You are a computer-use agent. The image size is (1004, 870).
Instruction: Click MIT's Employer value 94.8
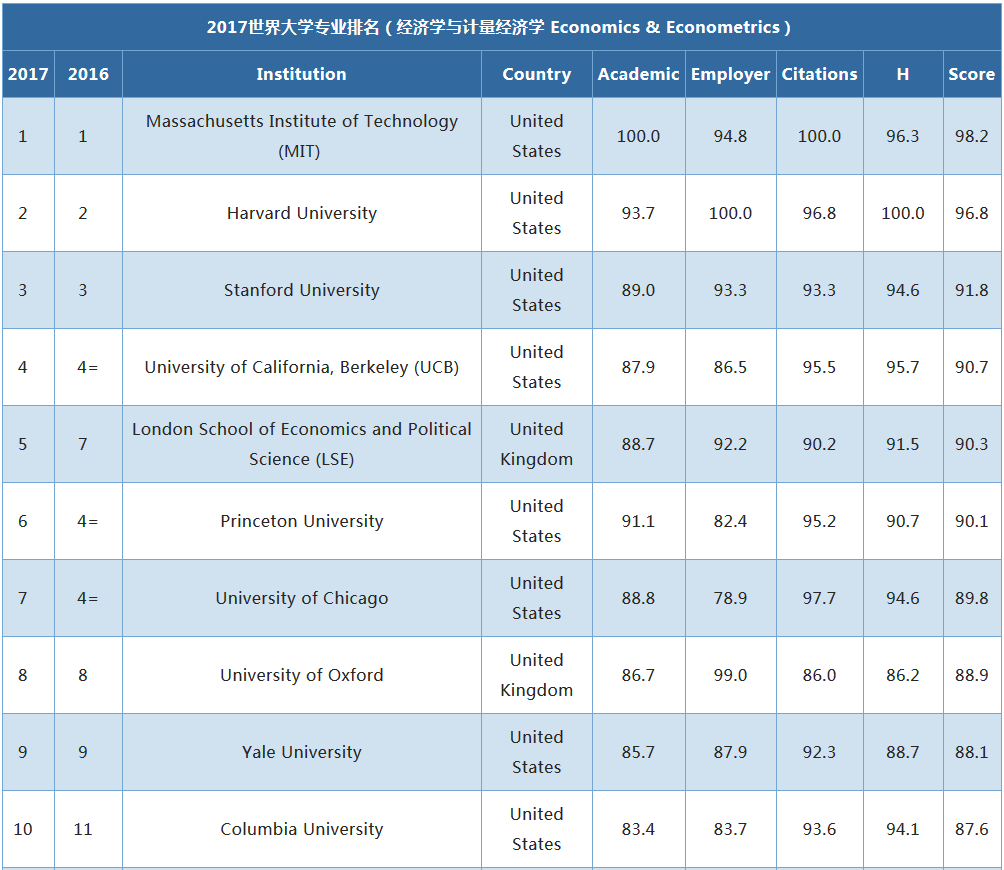731,136
